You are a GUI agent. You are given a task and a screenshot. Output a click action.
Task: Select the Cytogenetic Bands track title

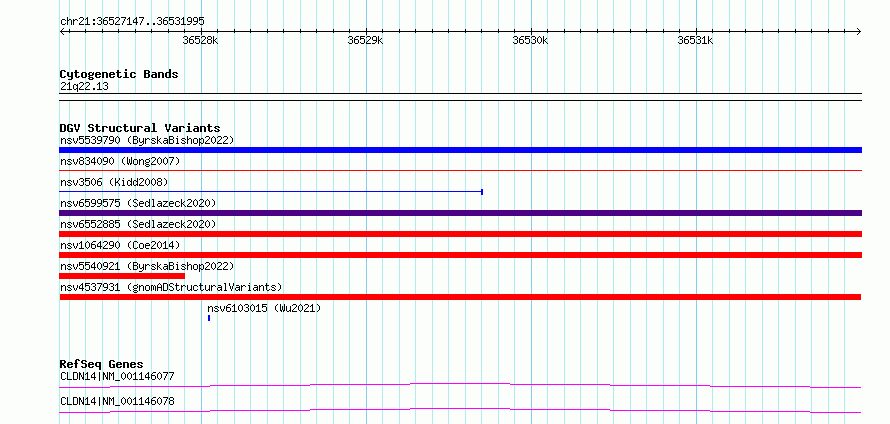pos(119,74)
